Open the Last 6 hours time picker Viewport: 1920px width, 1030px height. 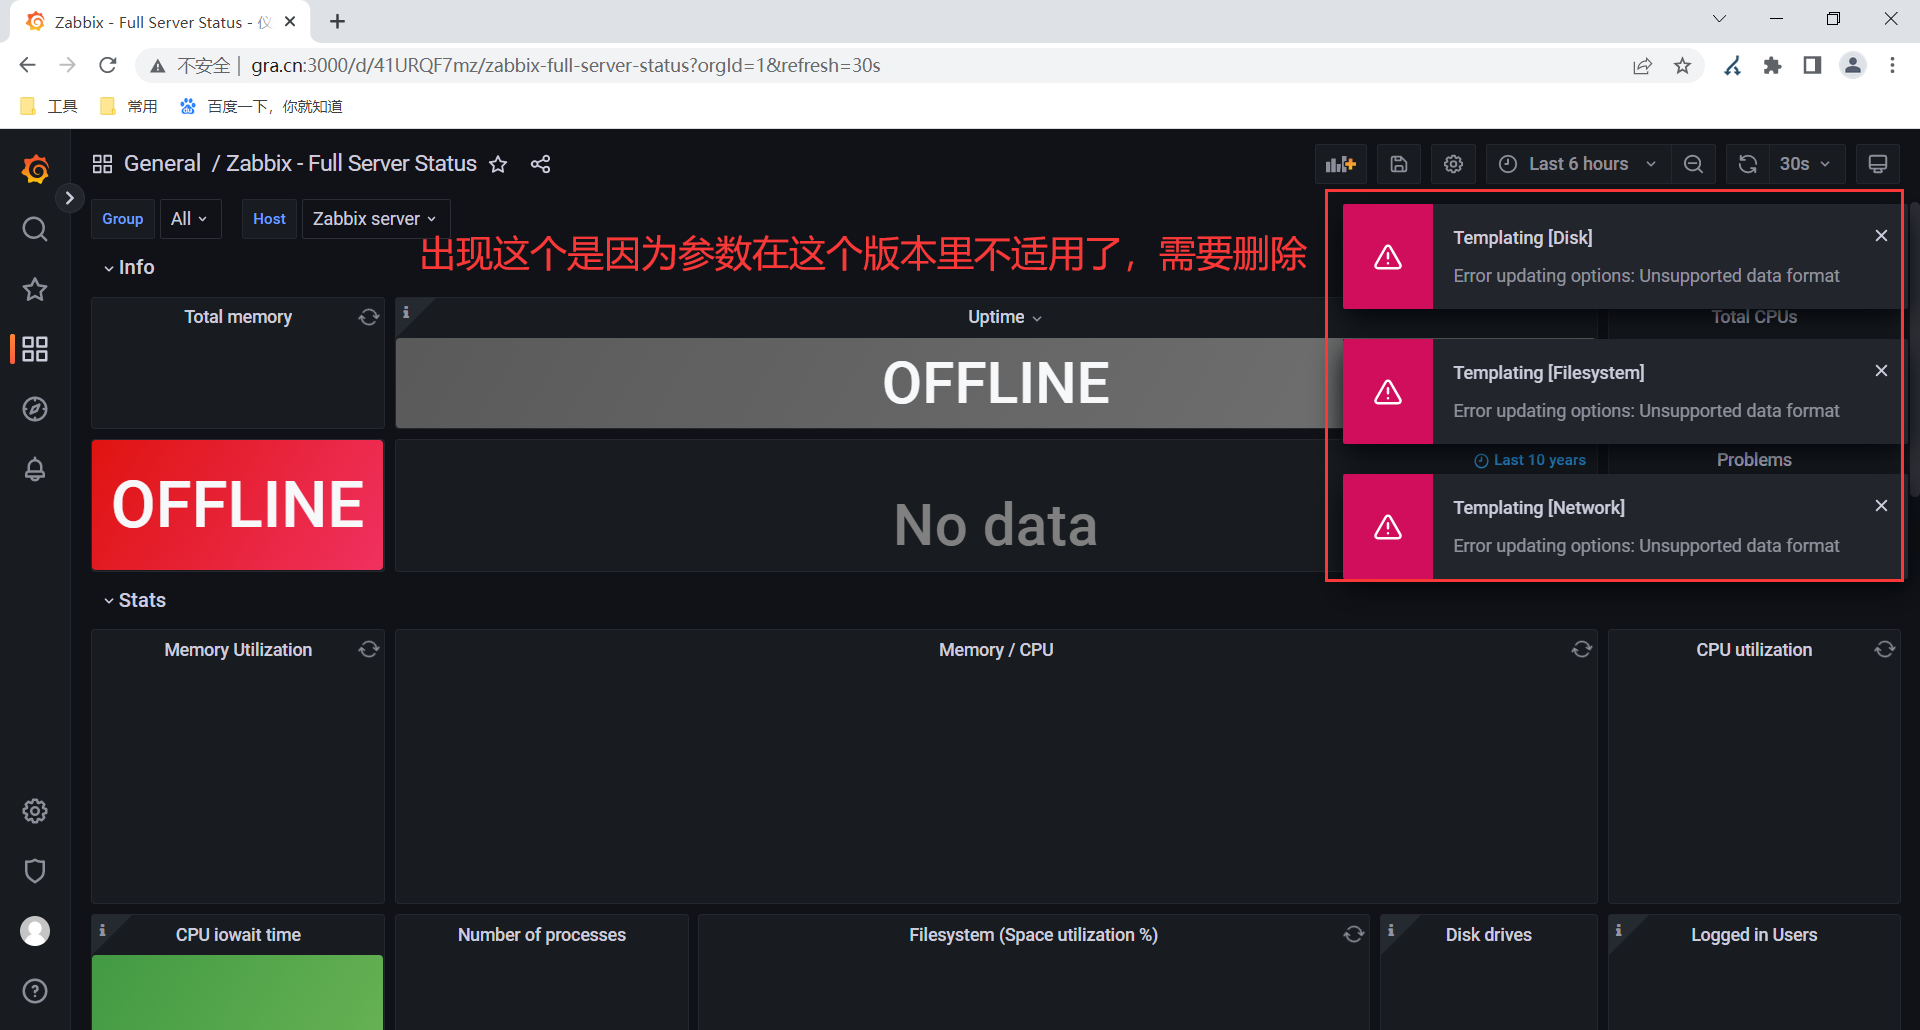[1578, 164]
